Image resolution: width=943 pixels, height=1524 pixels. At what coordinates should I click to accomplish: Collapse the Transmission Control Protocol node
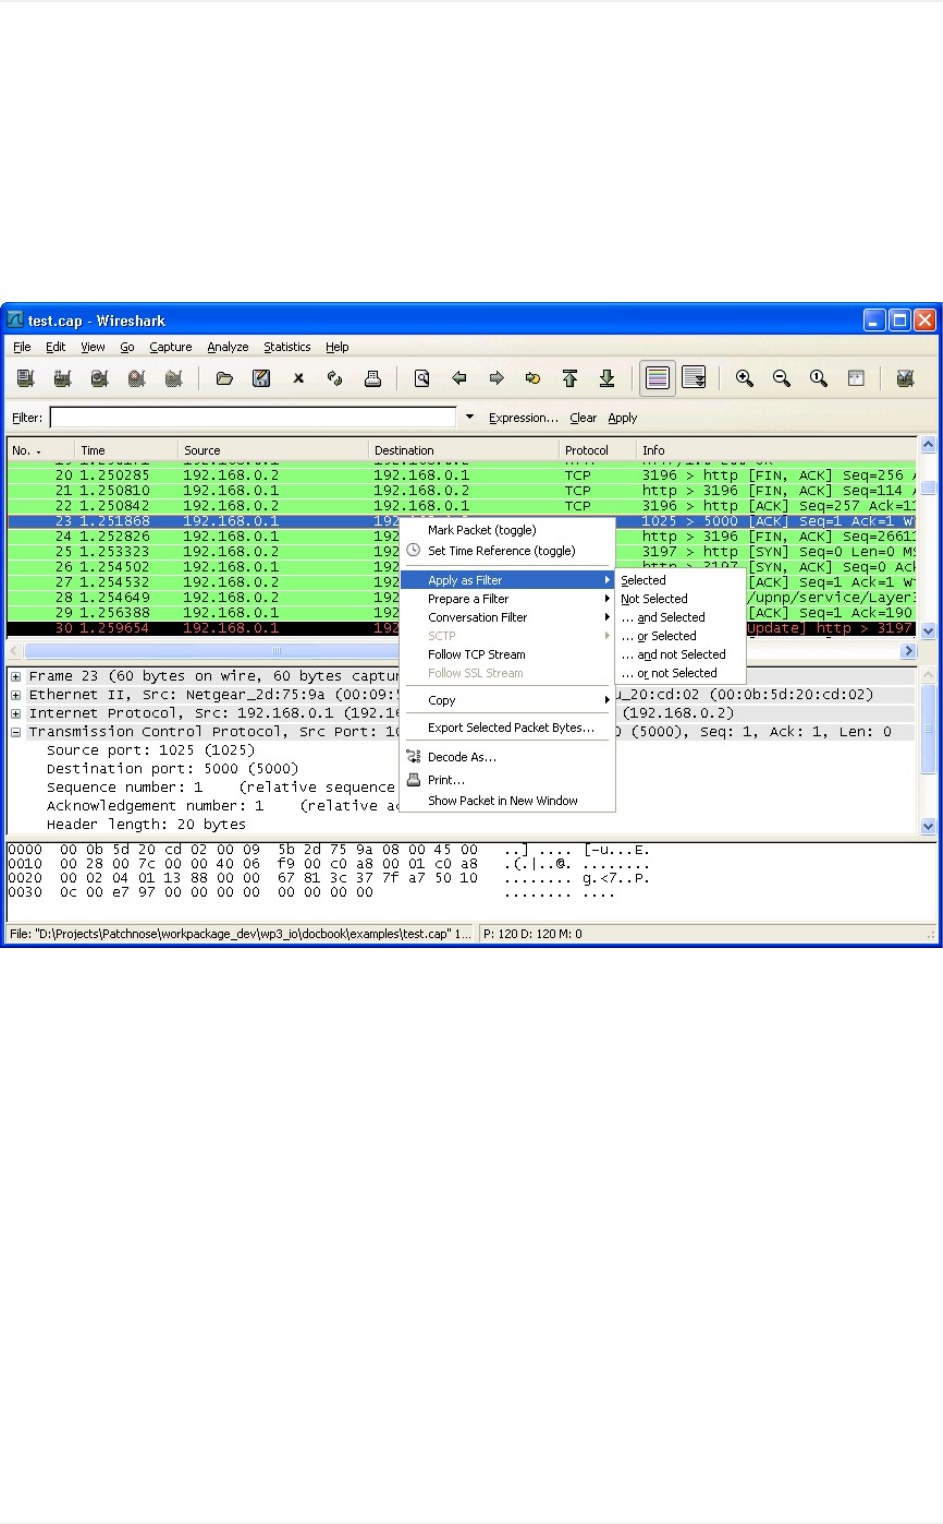pyautogui.click(x=16, y=731)
